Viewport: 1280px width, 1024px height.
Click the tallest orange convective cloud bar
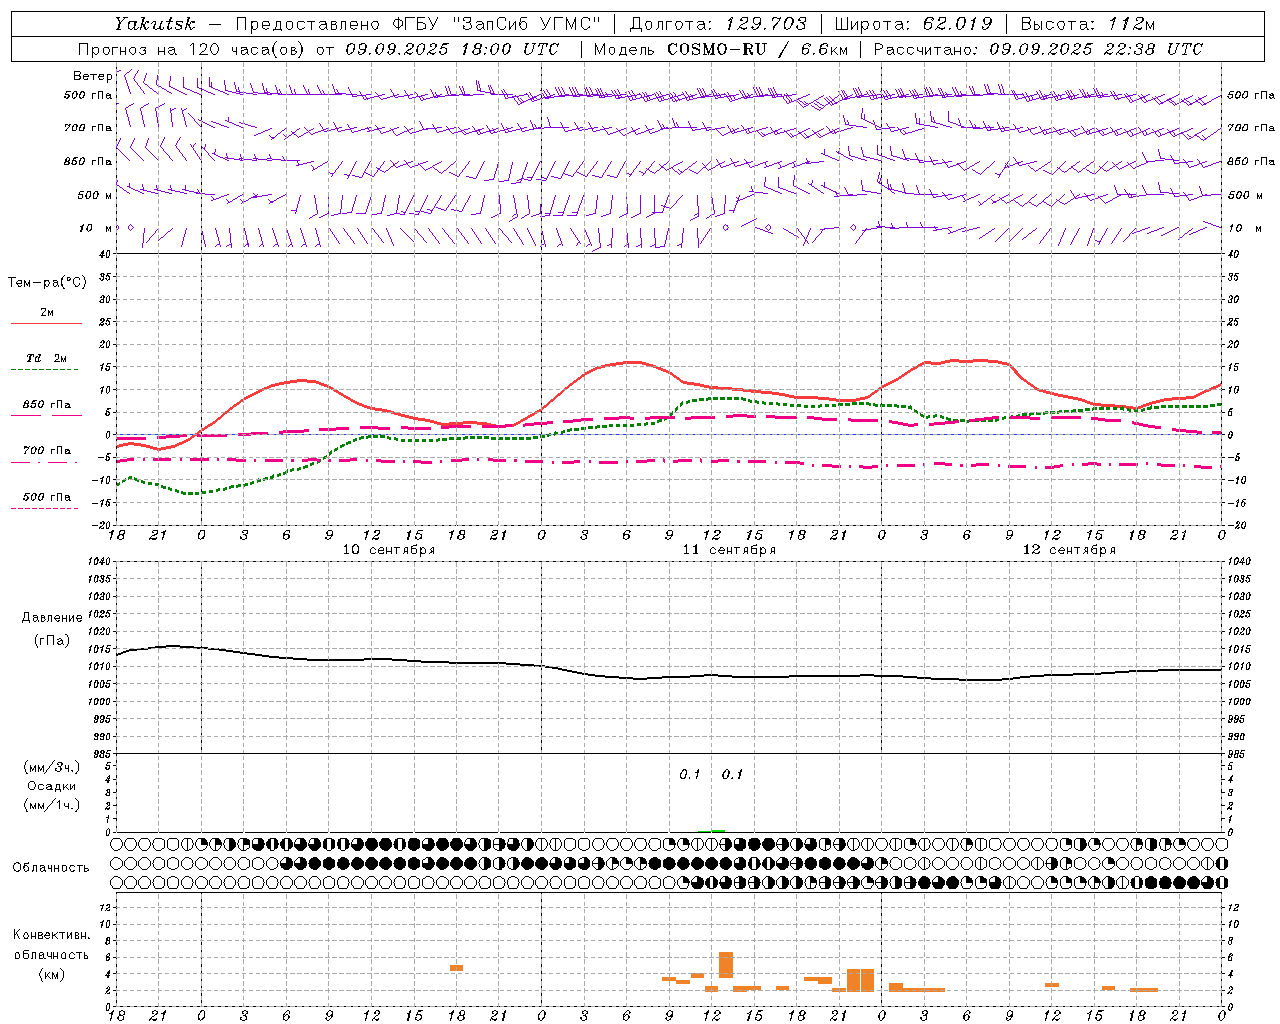(x=726, y=965)
